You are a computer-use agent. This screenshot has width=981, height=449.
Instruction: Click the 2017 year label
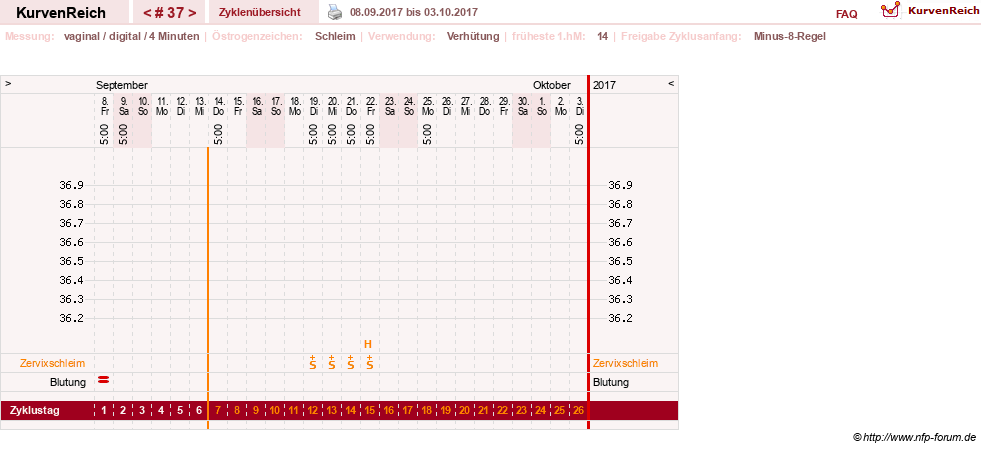coord(604,85)
